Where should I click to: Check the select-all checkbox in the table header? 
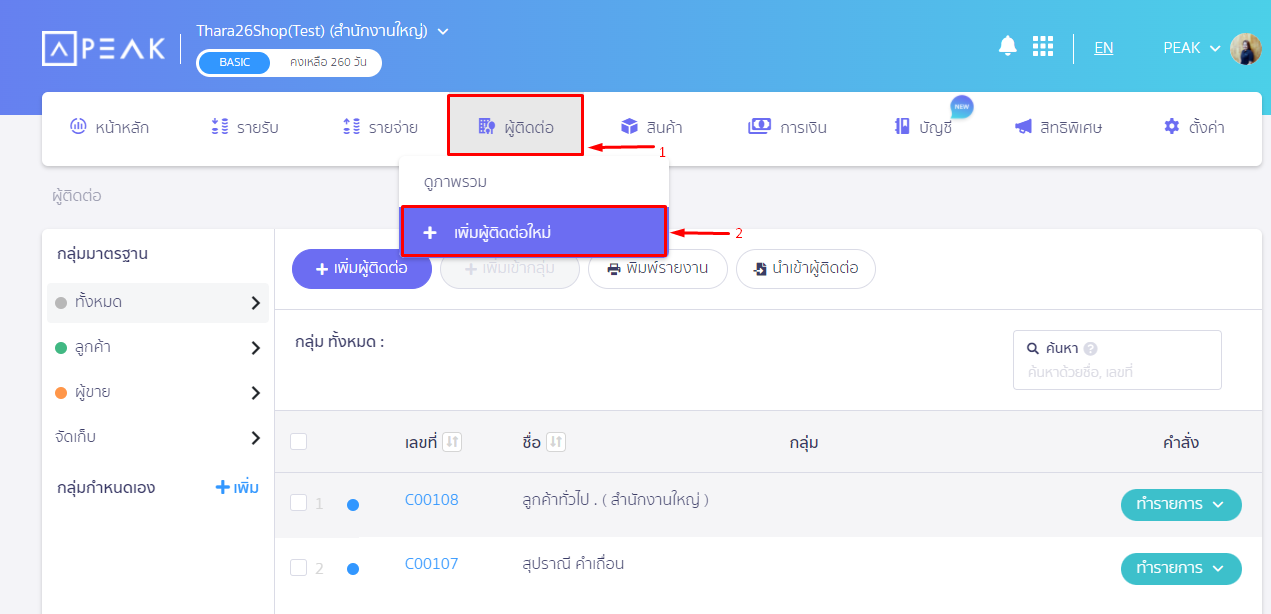298,440
